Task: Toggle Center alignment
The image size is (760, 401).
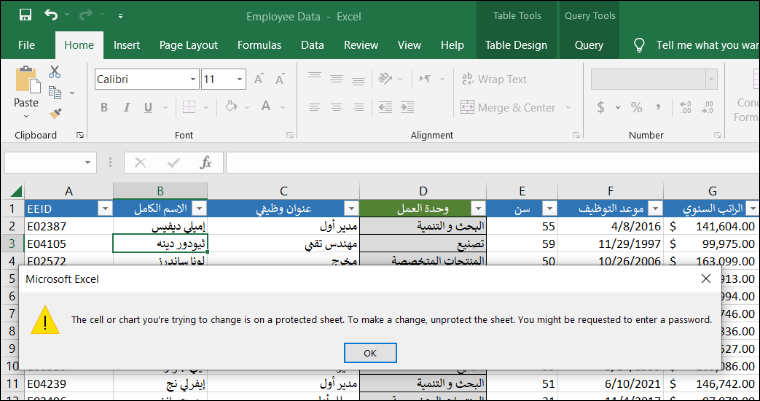Action: pyautogui.click(x=336, y=107)
